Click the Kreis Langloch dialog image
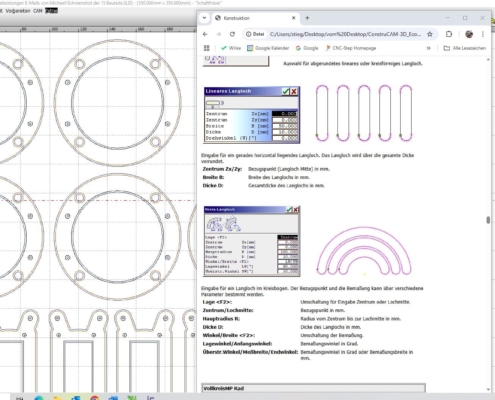 (x=252, y=241)
